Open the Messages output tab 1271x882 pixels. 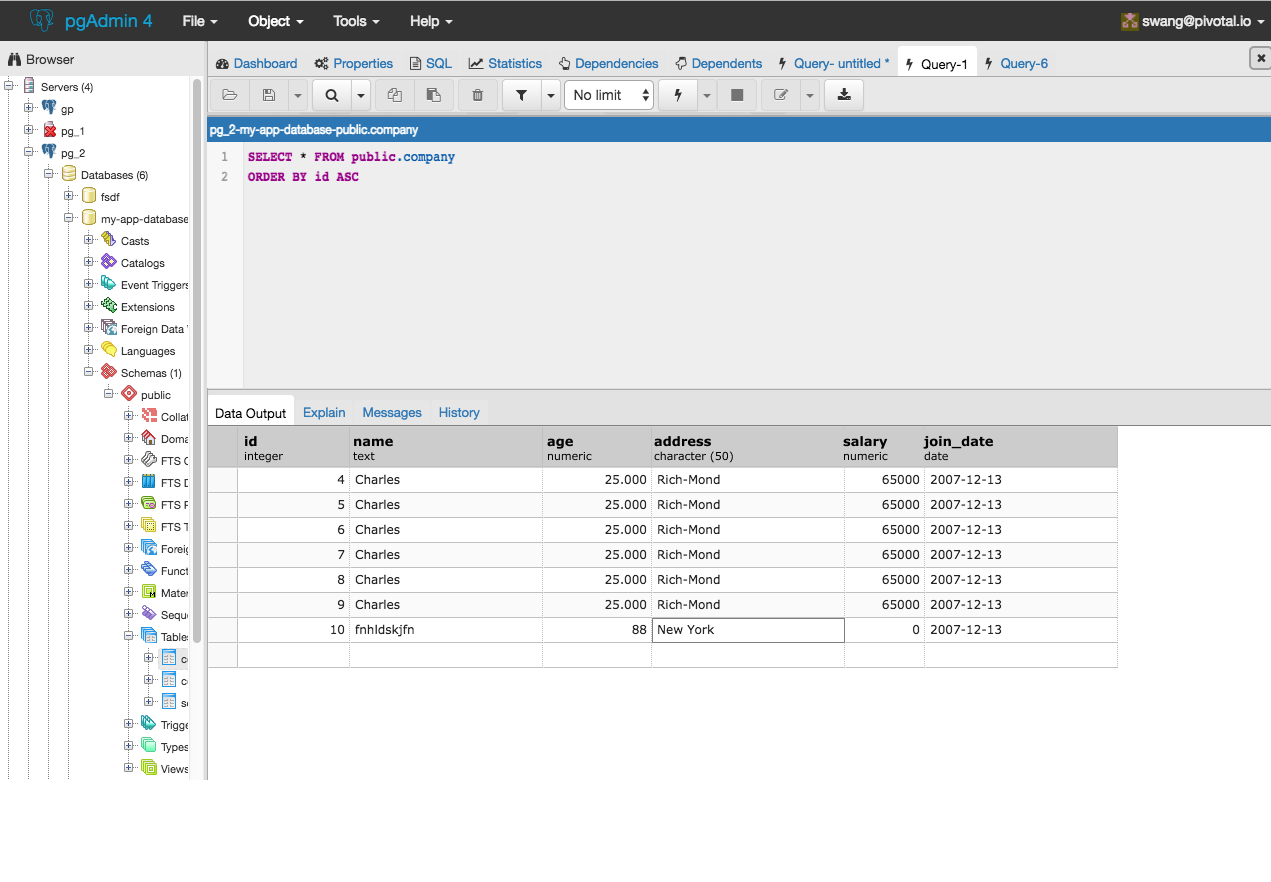tap(391, 412)
